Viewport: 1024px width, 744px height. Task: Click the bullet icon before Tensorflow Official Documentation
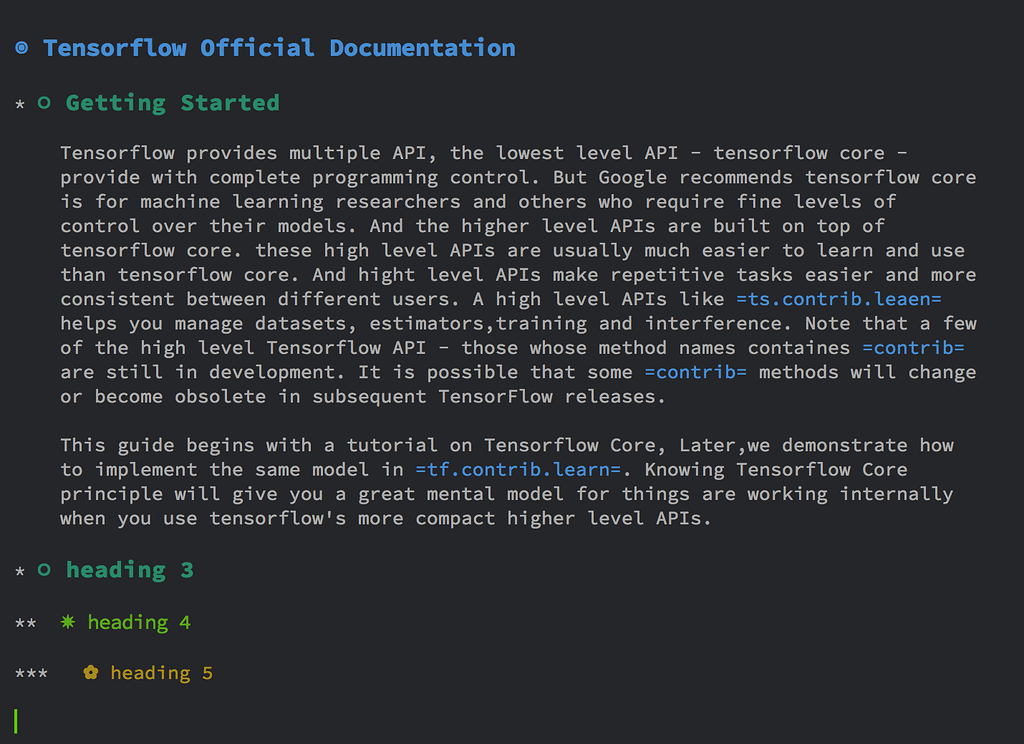pos(22,48)
